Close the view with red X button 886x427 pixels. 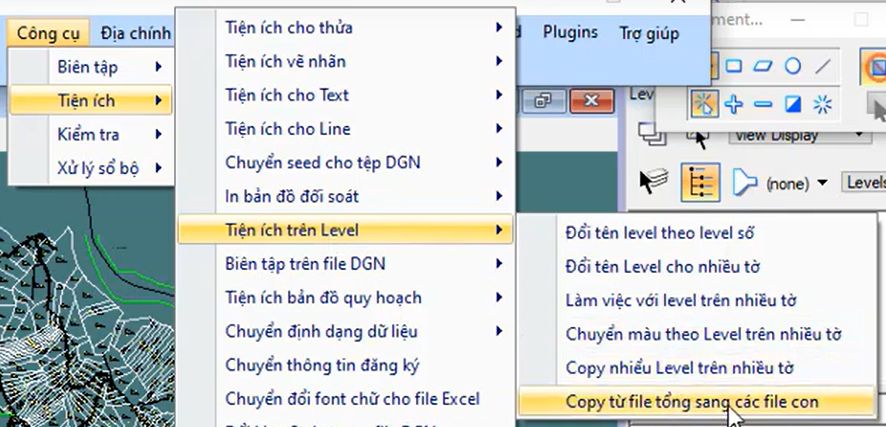tap(591, 101)
